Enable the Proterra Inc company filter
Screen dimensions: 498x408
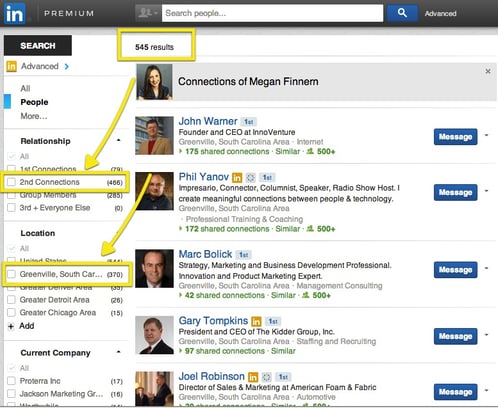click(x=11, y=381)
